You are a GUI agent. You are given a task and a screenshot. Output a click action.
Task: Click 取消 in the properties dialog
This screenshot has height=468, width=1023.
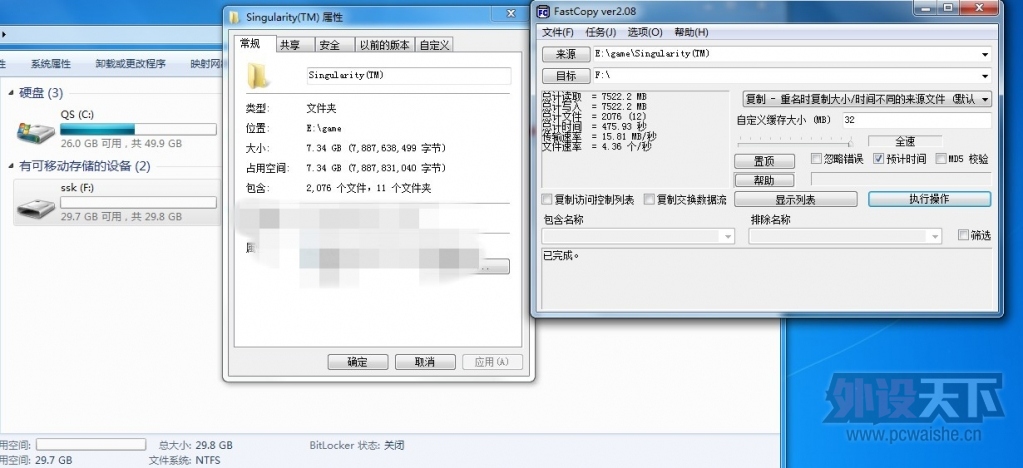click(x=425, y=362)
